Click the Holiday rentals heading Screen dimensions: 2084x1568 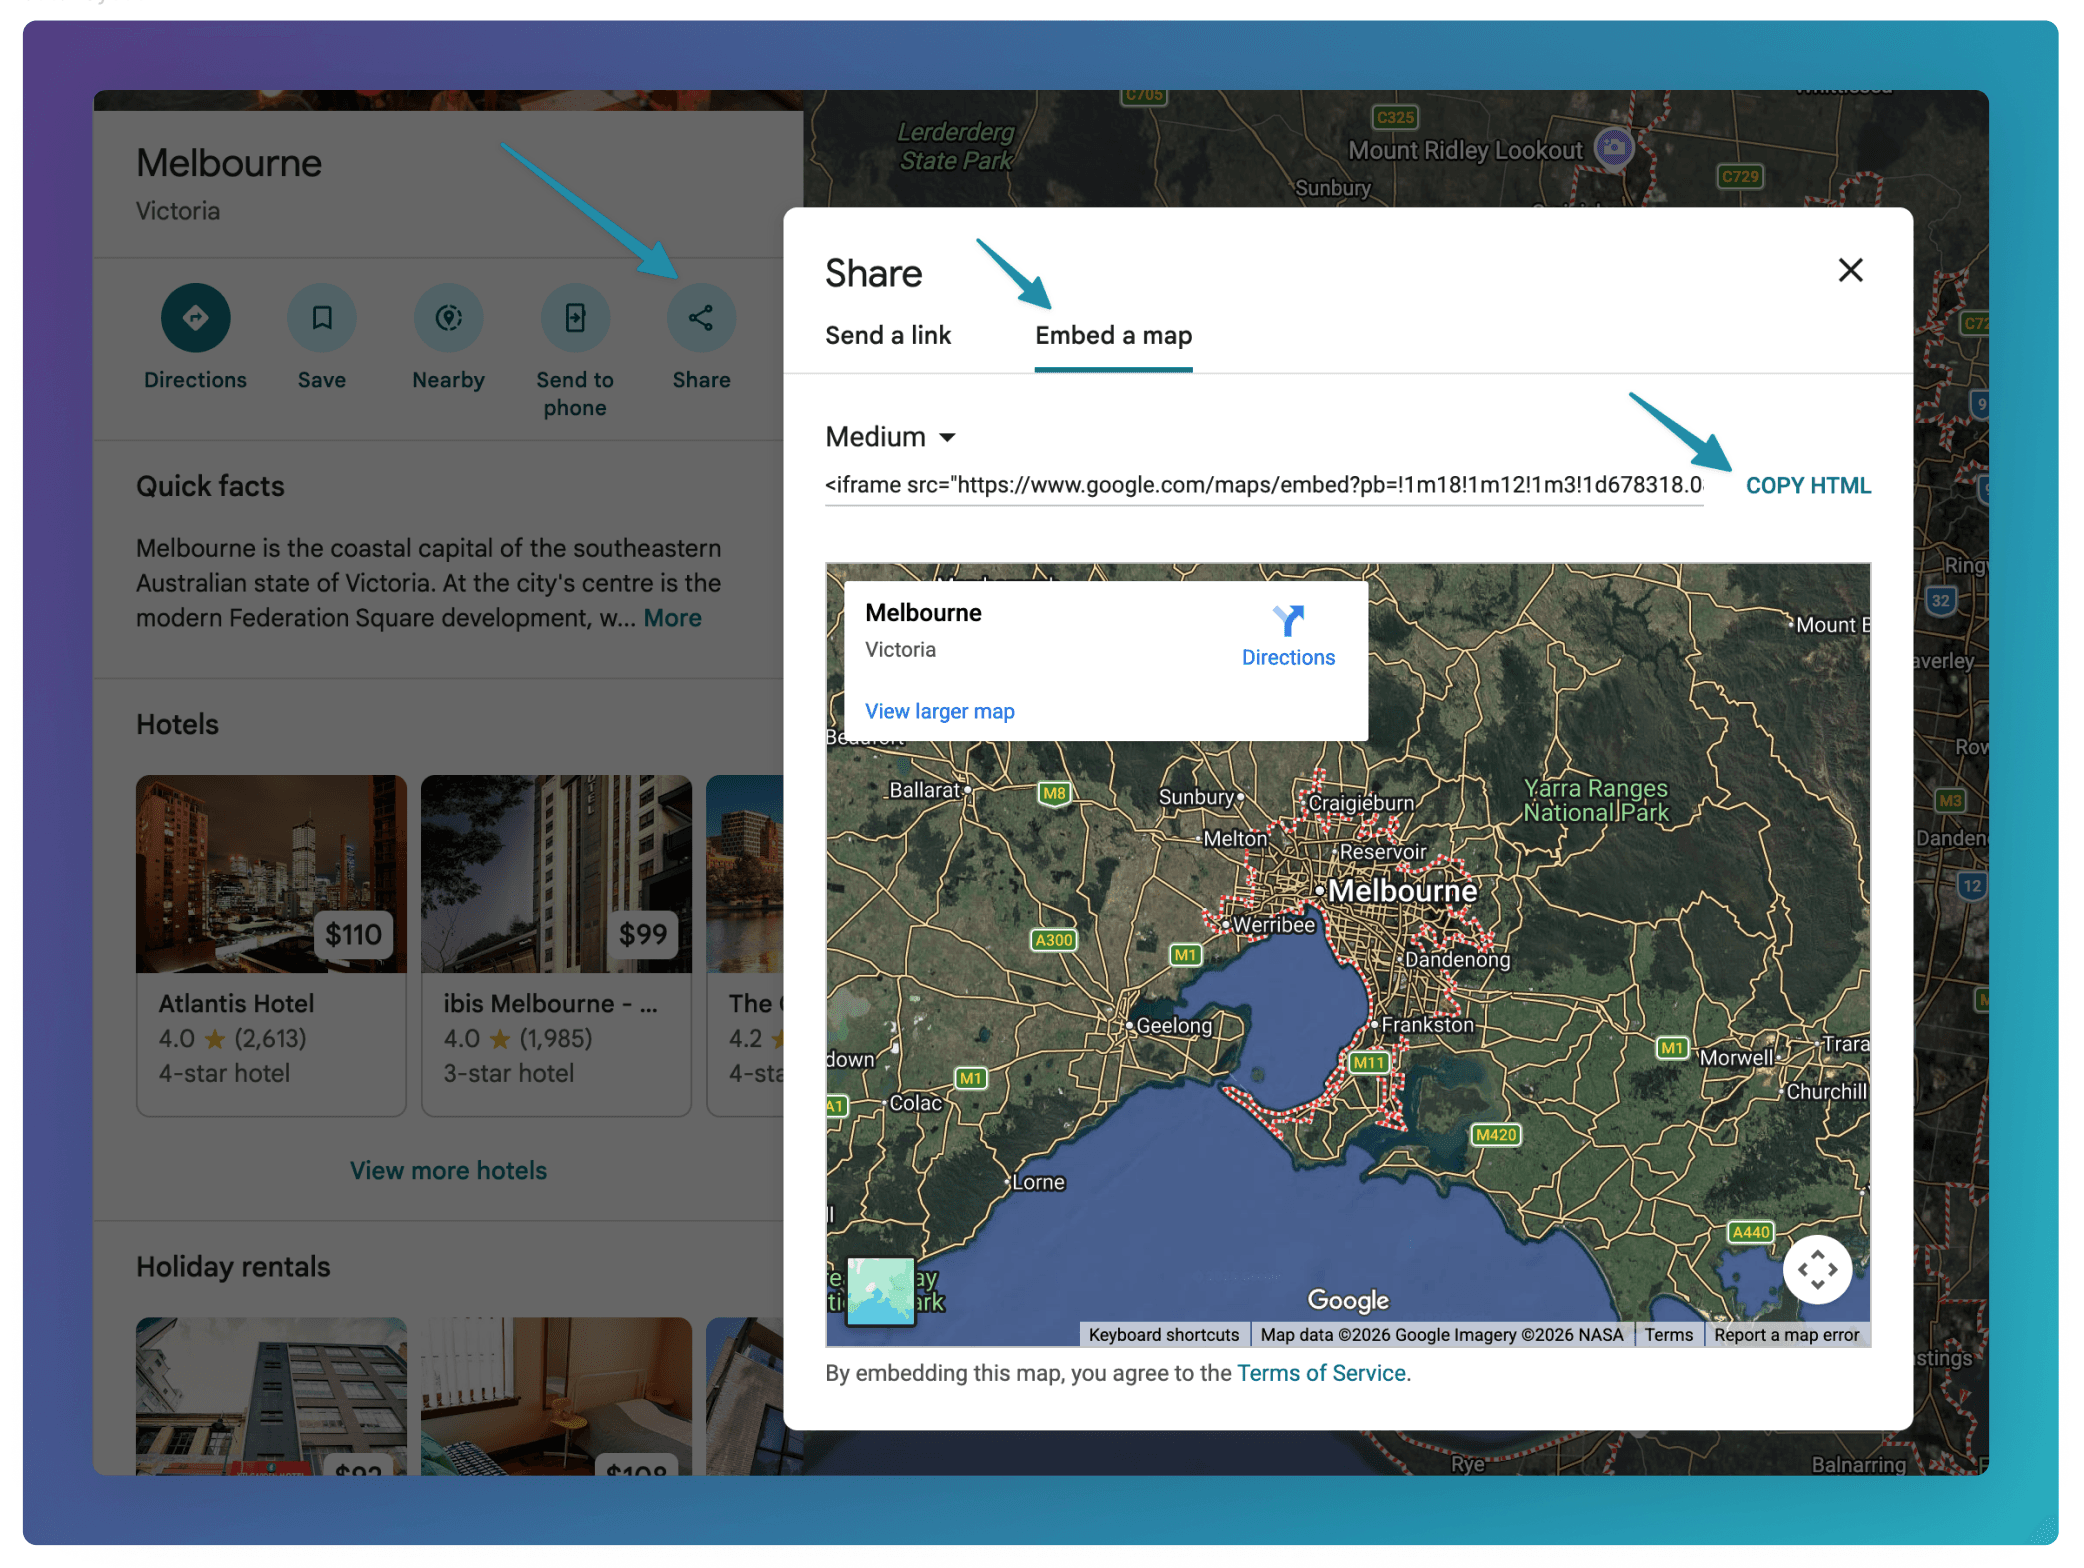pyautogui.click(x=233, y=1267)
